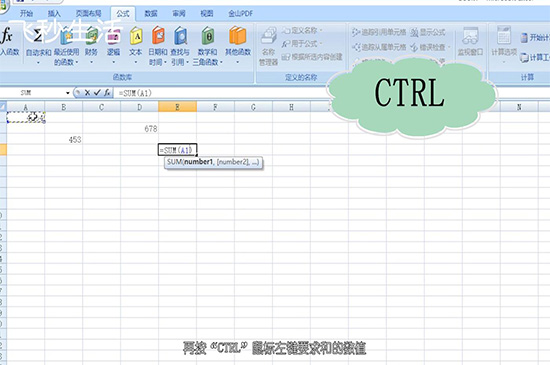
Task: Click the fx button in formula bar
Action: coord(107,93)
